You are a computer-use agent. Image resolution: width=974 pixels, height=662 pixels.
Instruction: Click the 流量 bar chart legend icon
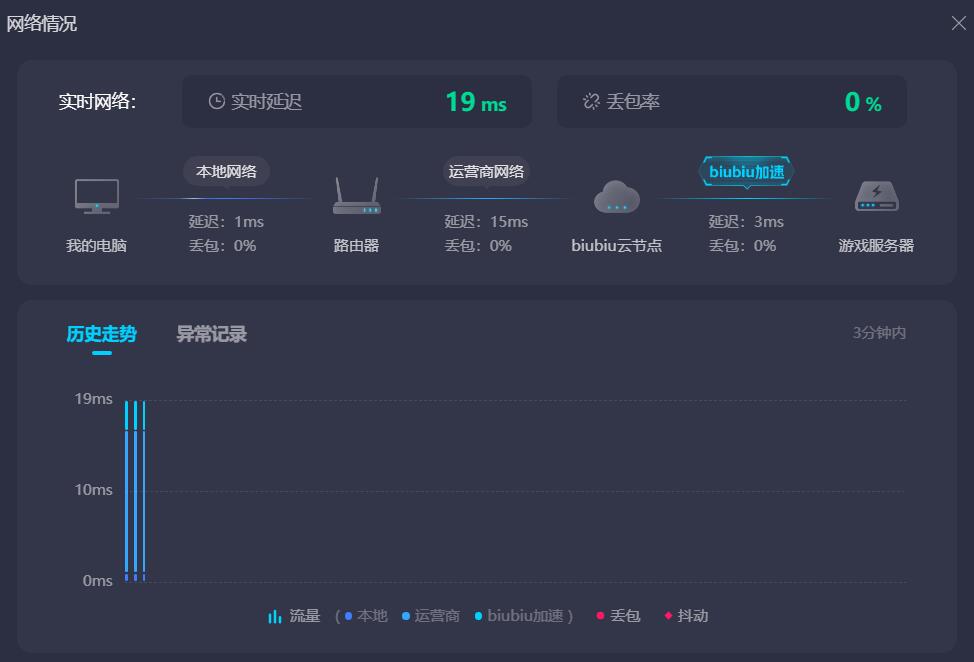click(x=275, y=616)
